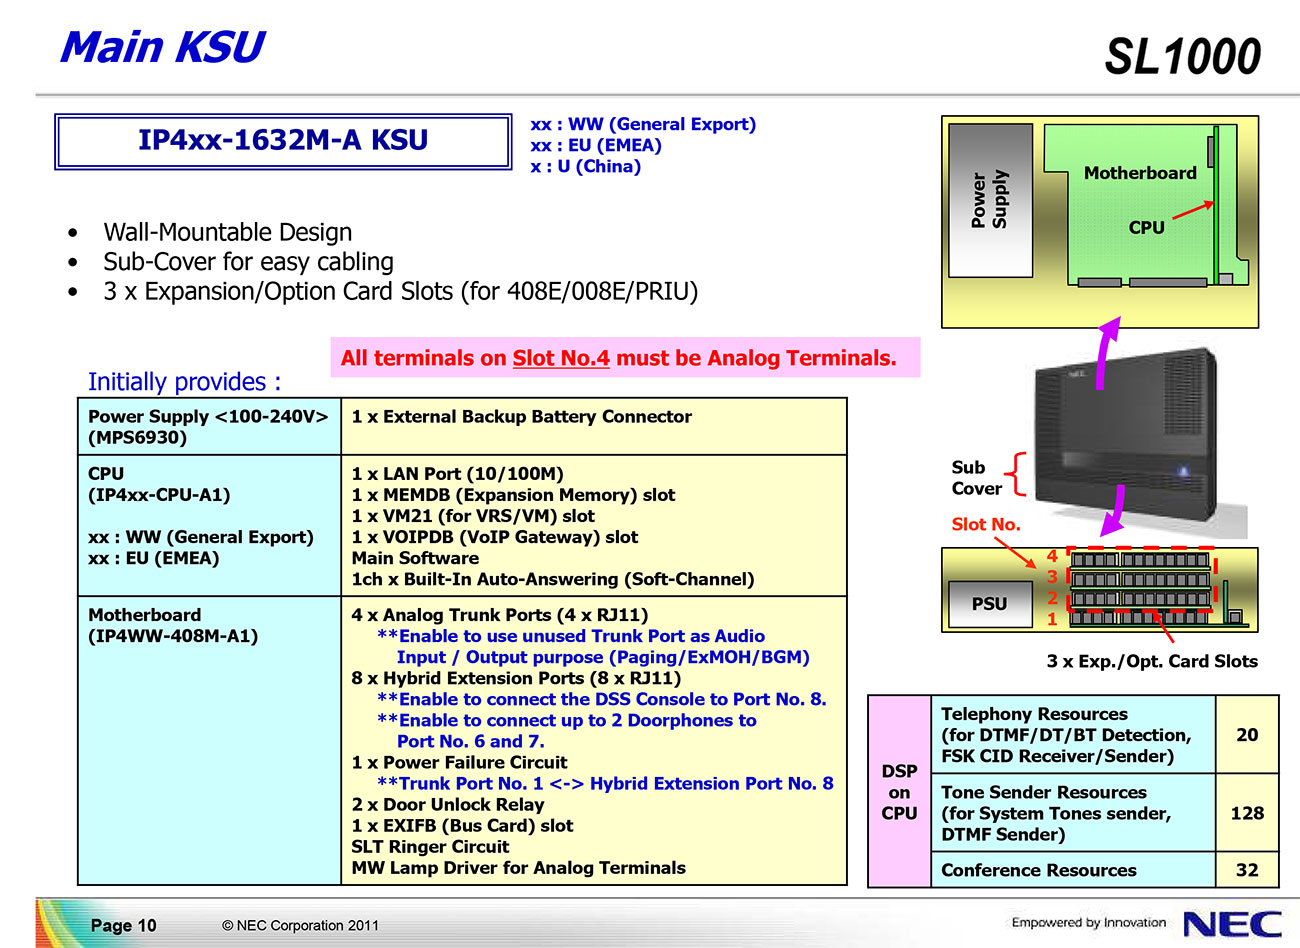Click '1 x VM21 (for VRS/VM) slot' line
The height and width of the screenshot is (948, 1300).
tap(473, 516)
